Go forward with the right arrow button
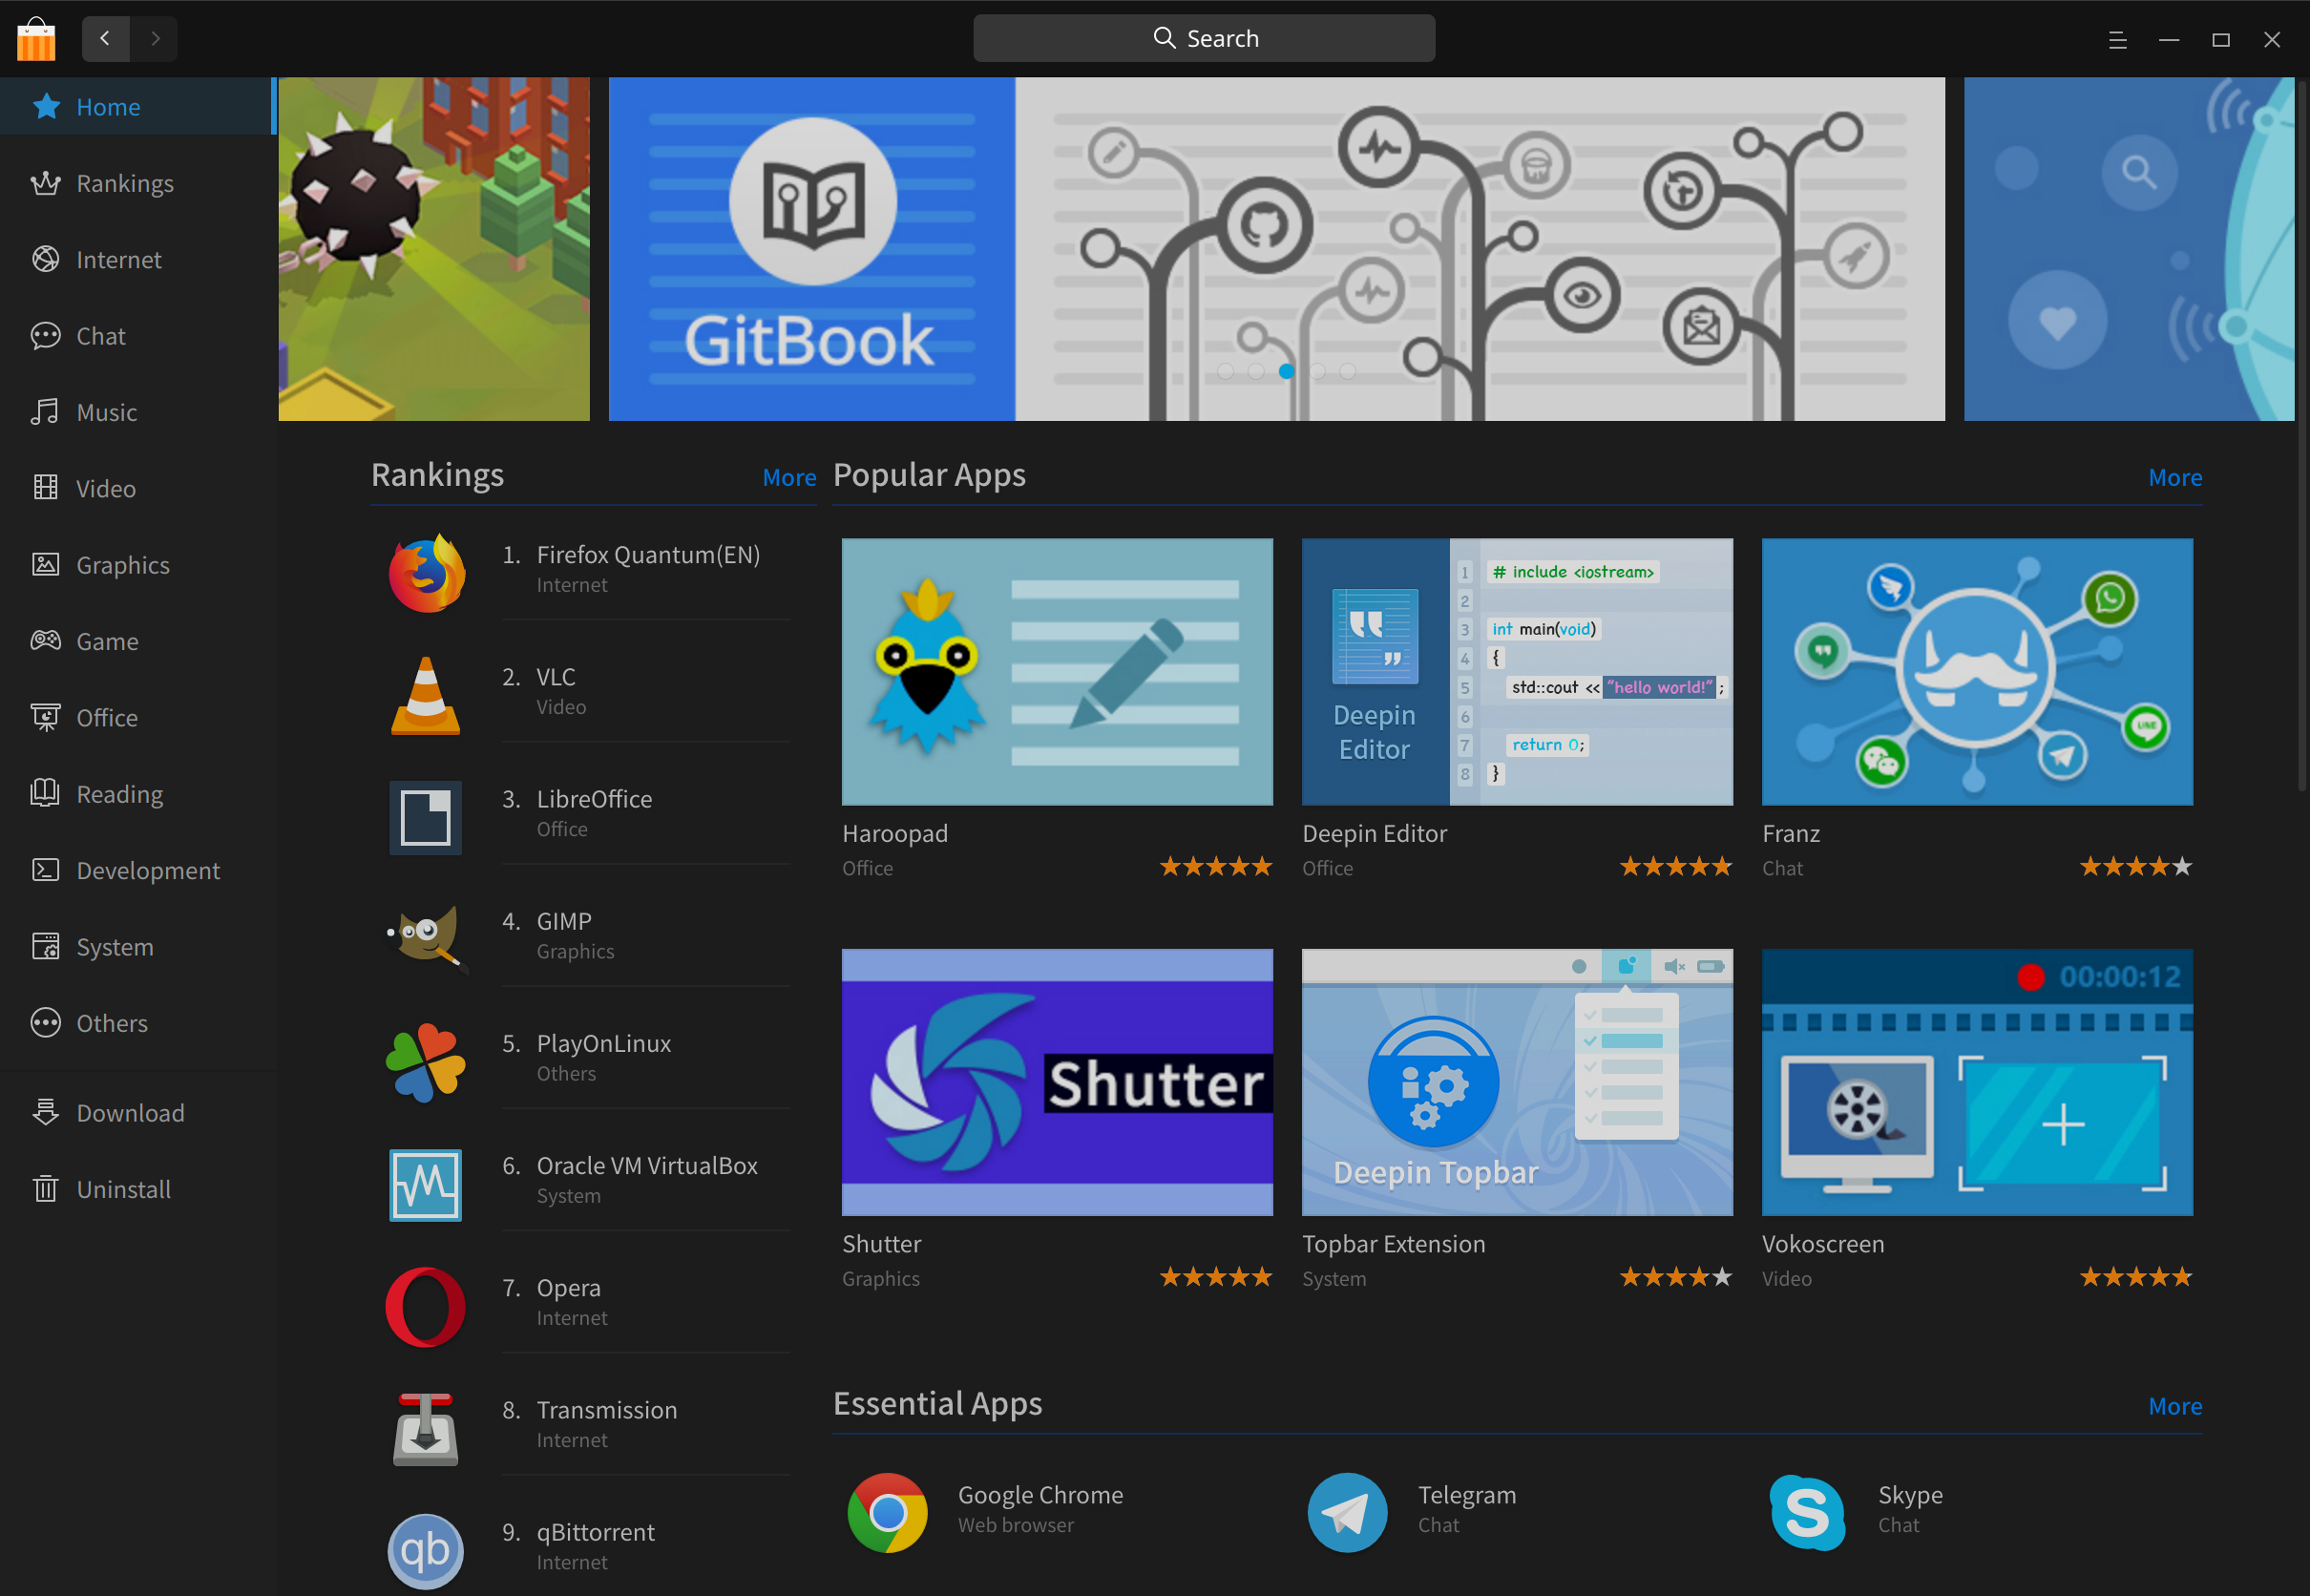 154,39
